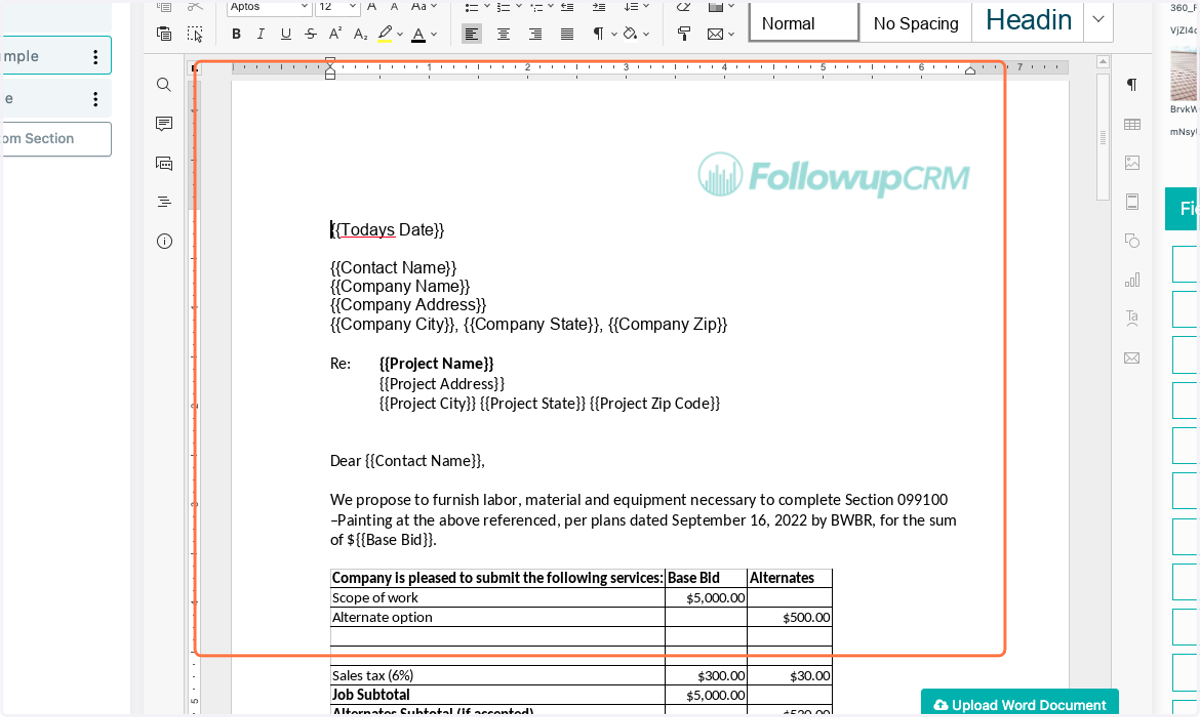Align text right
The image size is (1200, 717).
point(536,34)
